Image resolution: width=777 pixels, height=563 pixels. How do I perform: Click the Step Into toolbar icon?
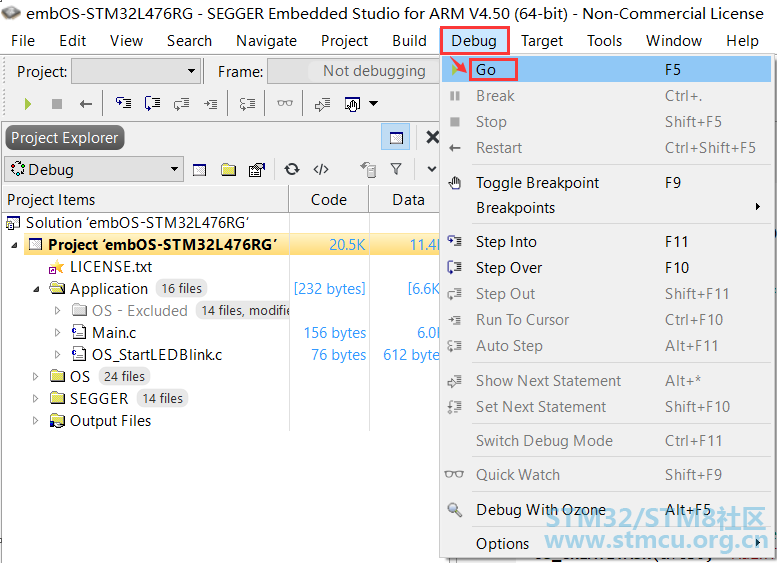pyautogui.click(x=123, y=103)
